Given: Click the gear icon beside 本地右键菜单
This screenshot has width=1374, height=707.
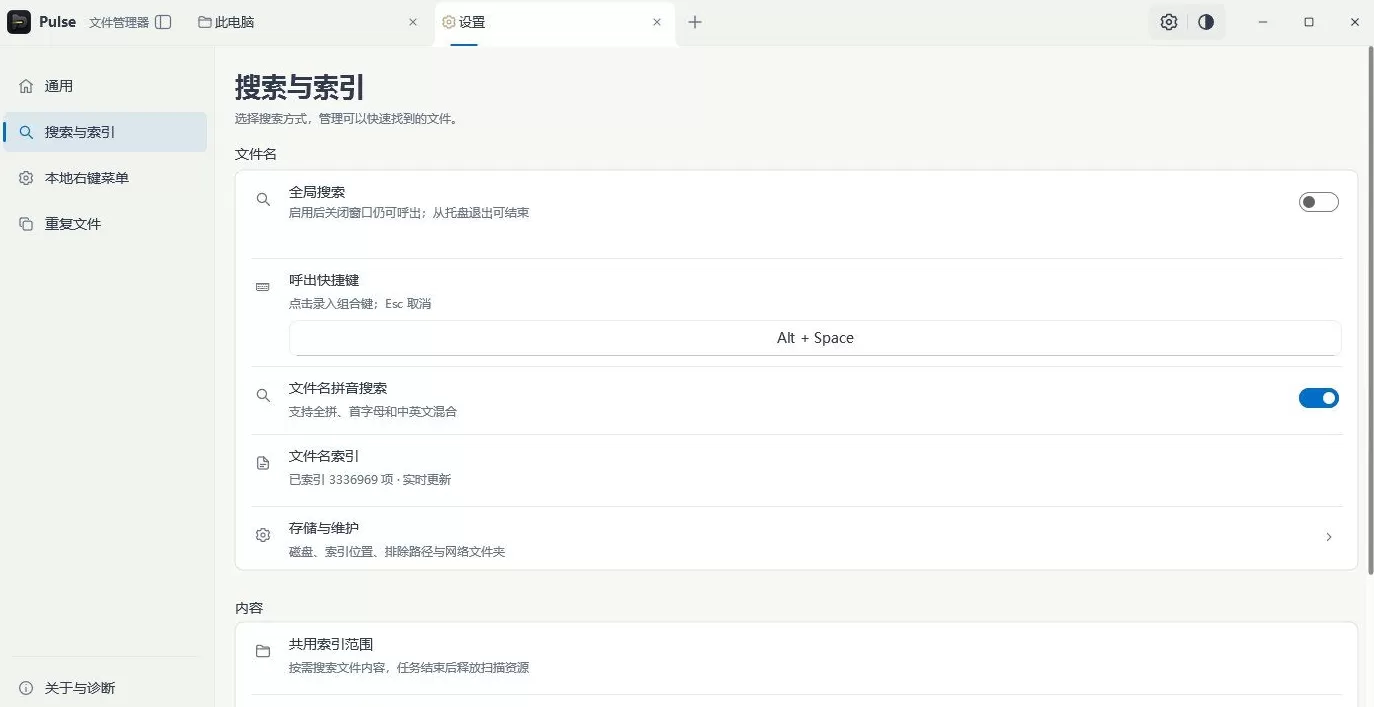Looking at the screenshot, I should point(26,178).
